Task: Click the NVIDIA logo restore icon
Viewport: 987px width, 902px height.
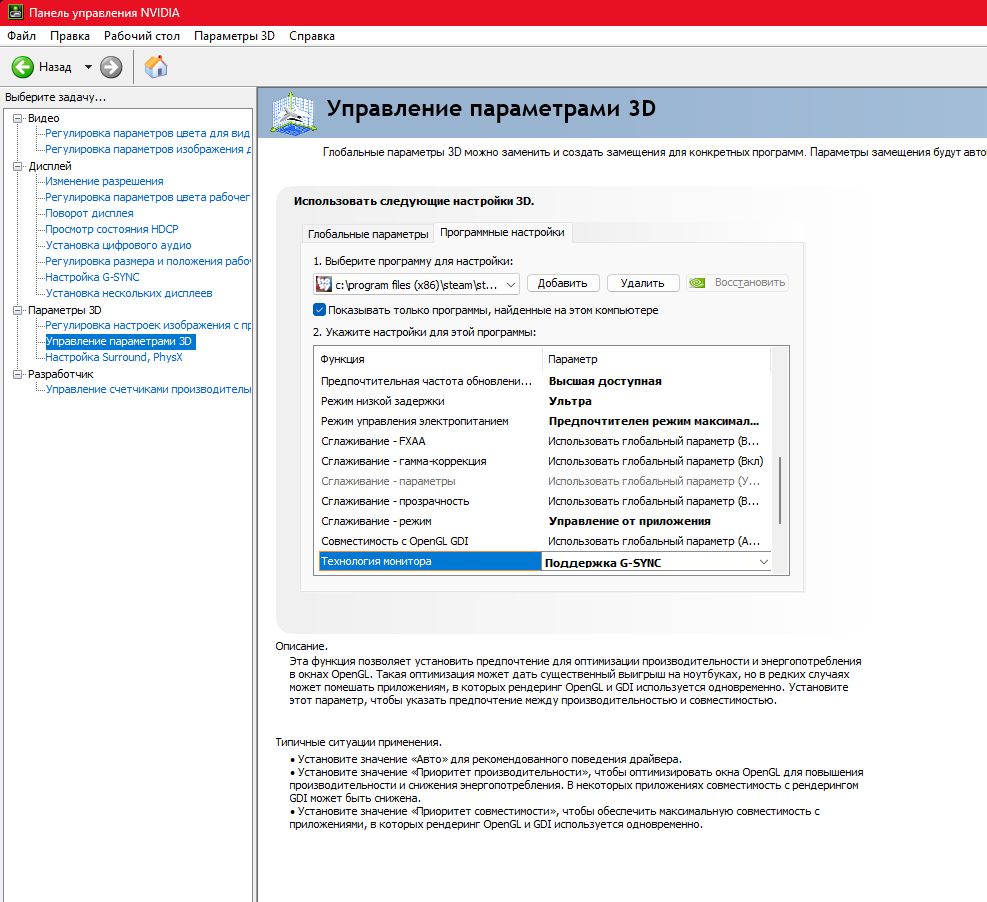Action: (x=700, y=283)
